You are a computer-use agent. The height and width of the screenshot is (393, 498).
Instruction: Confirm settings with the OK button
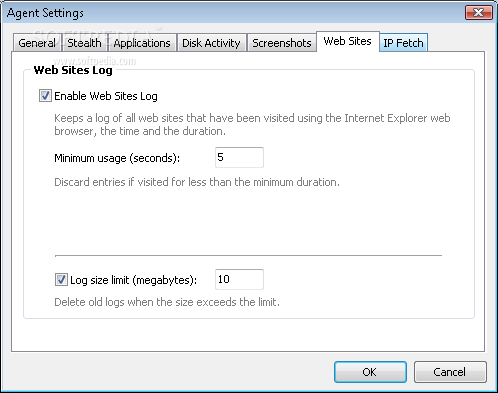click(370, 372)
